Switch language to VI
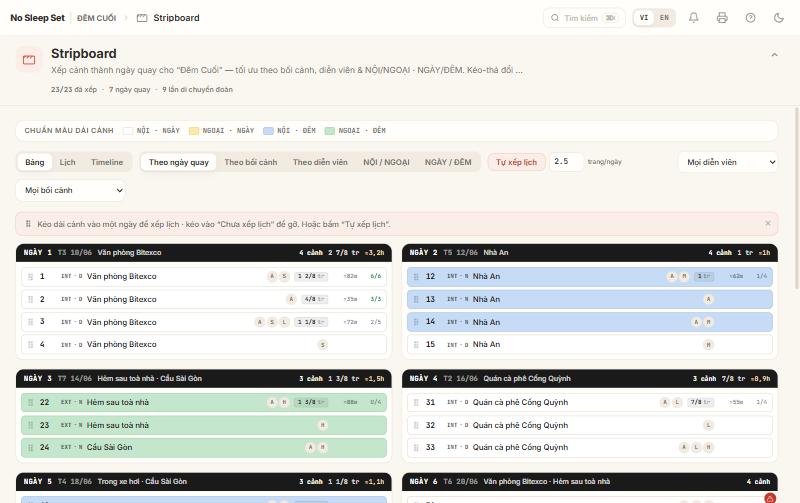800x503 pixels. 644,18
